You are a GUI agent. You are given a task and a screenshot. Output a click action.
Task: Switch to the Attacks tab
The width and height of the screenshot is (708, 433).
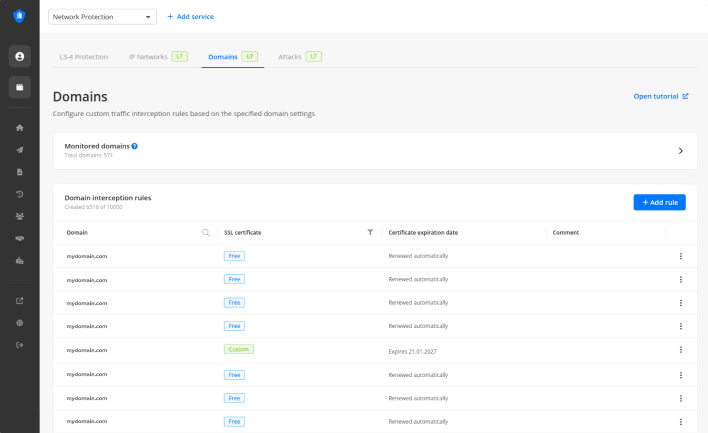coord(290,57)
